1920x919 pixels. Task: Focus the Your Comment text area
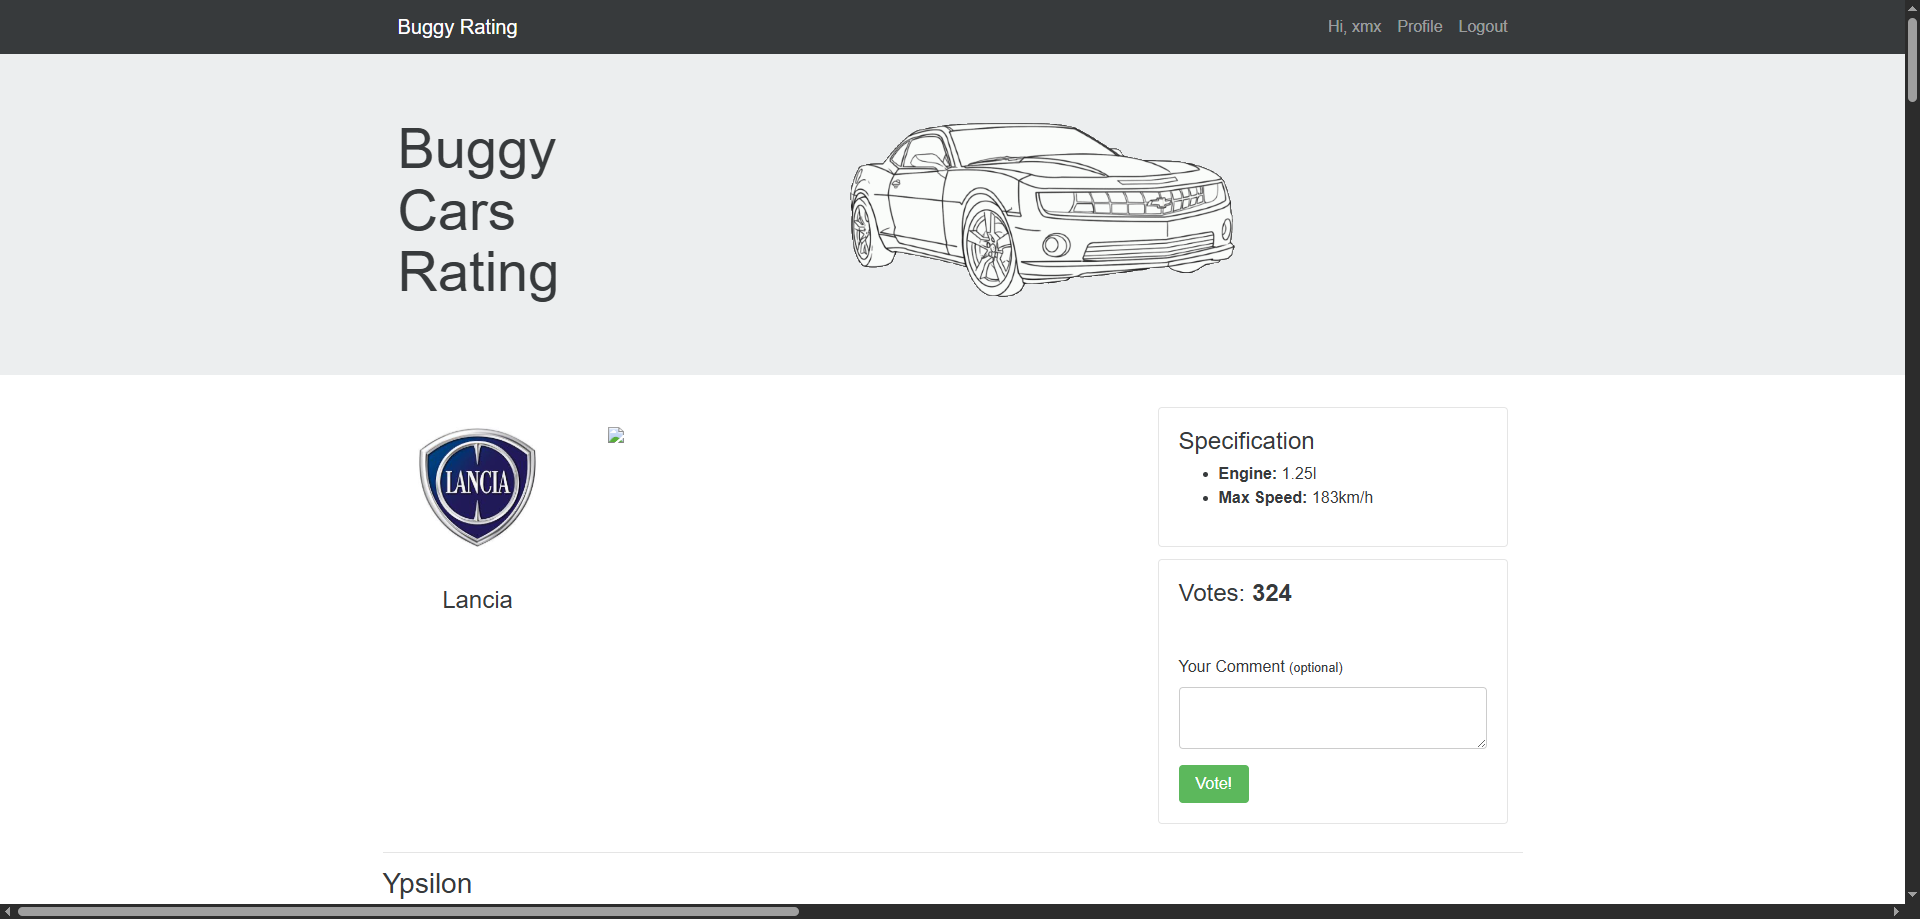(x=1331, y=717)
